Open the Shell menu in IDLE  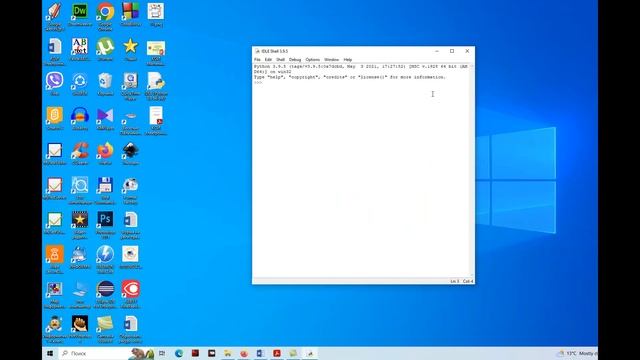pyautogui.click(x=280, y=60)
